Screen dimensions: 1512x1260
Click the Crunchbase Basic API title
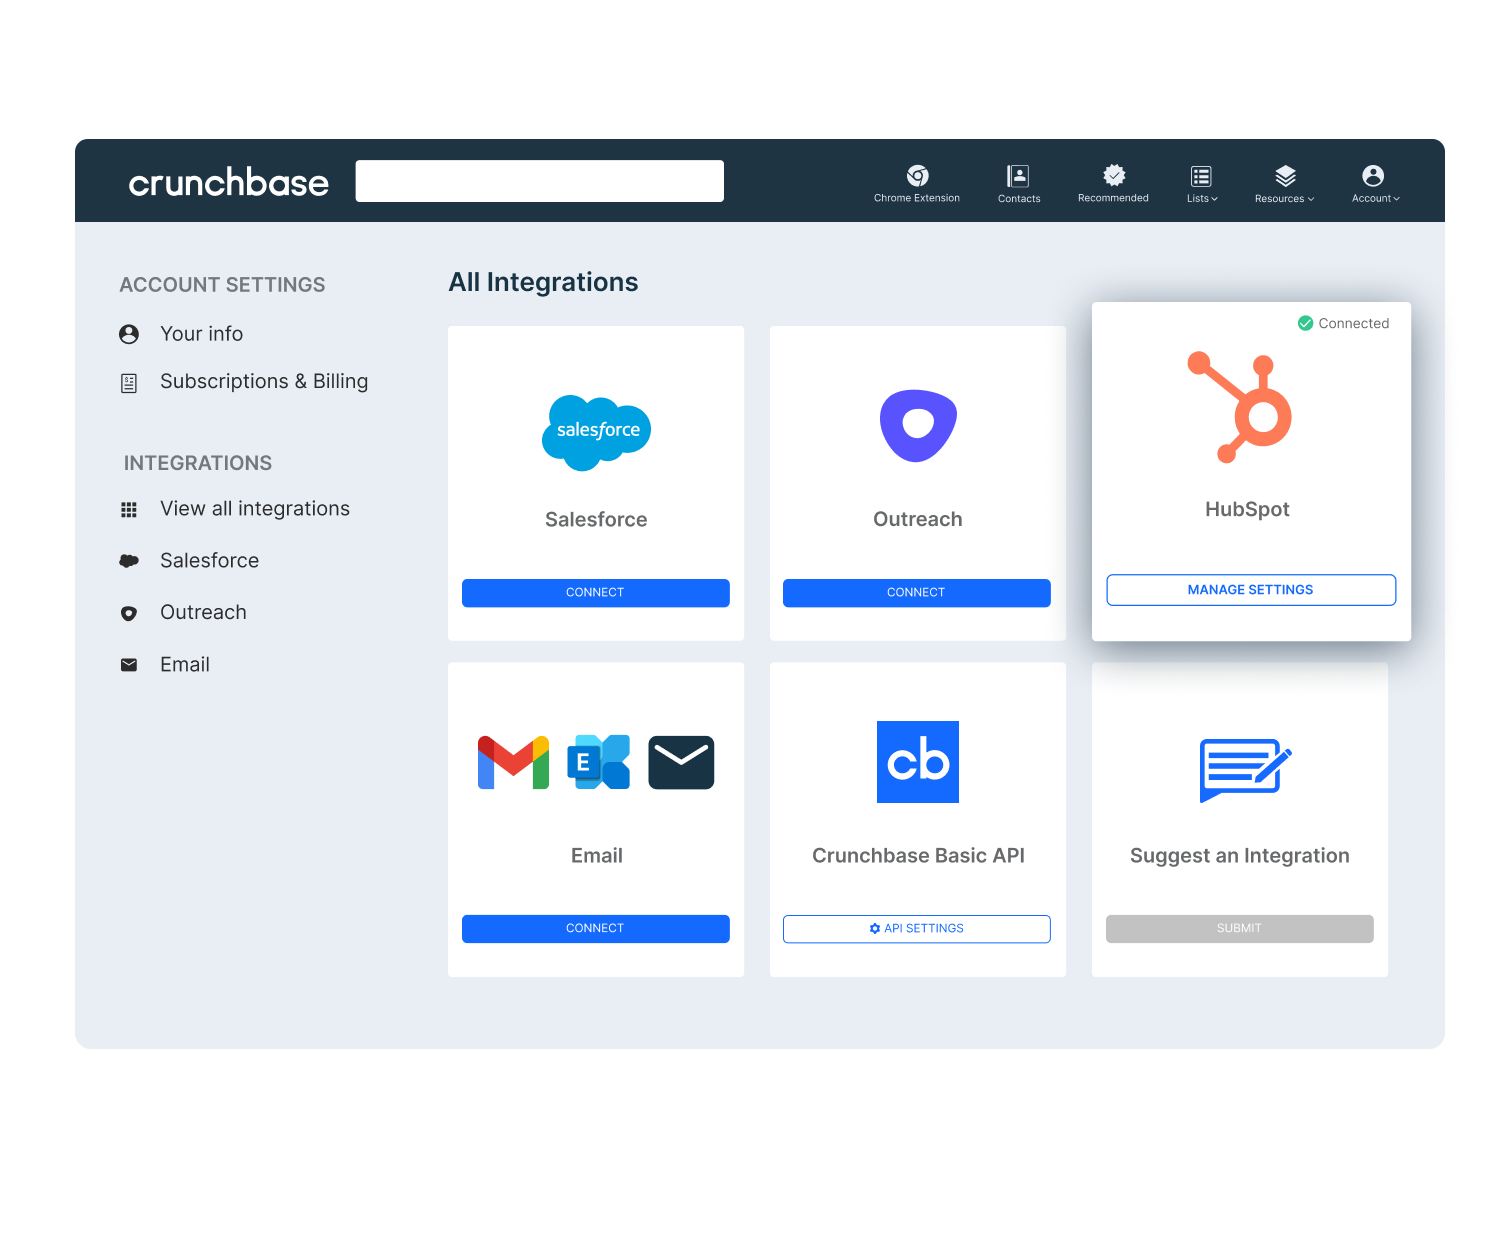click(918, 856)
